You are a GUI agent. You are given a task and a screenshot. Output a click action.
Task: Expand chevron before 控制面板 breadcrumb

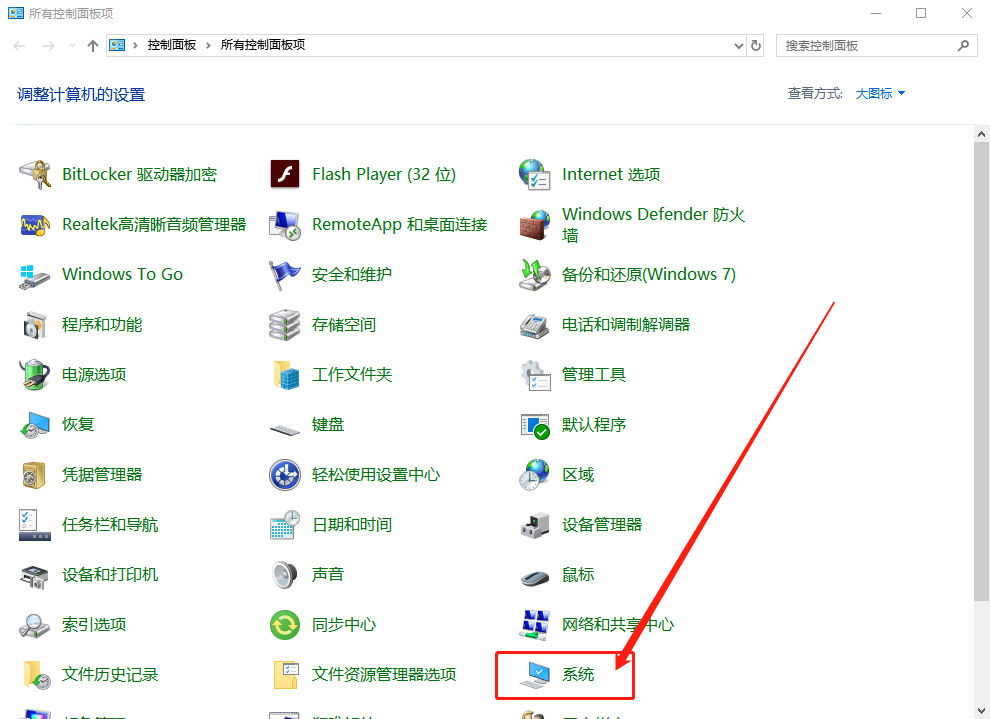pyautogui.click(x=135, y=45)
